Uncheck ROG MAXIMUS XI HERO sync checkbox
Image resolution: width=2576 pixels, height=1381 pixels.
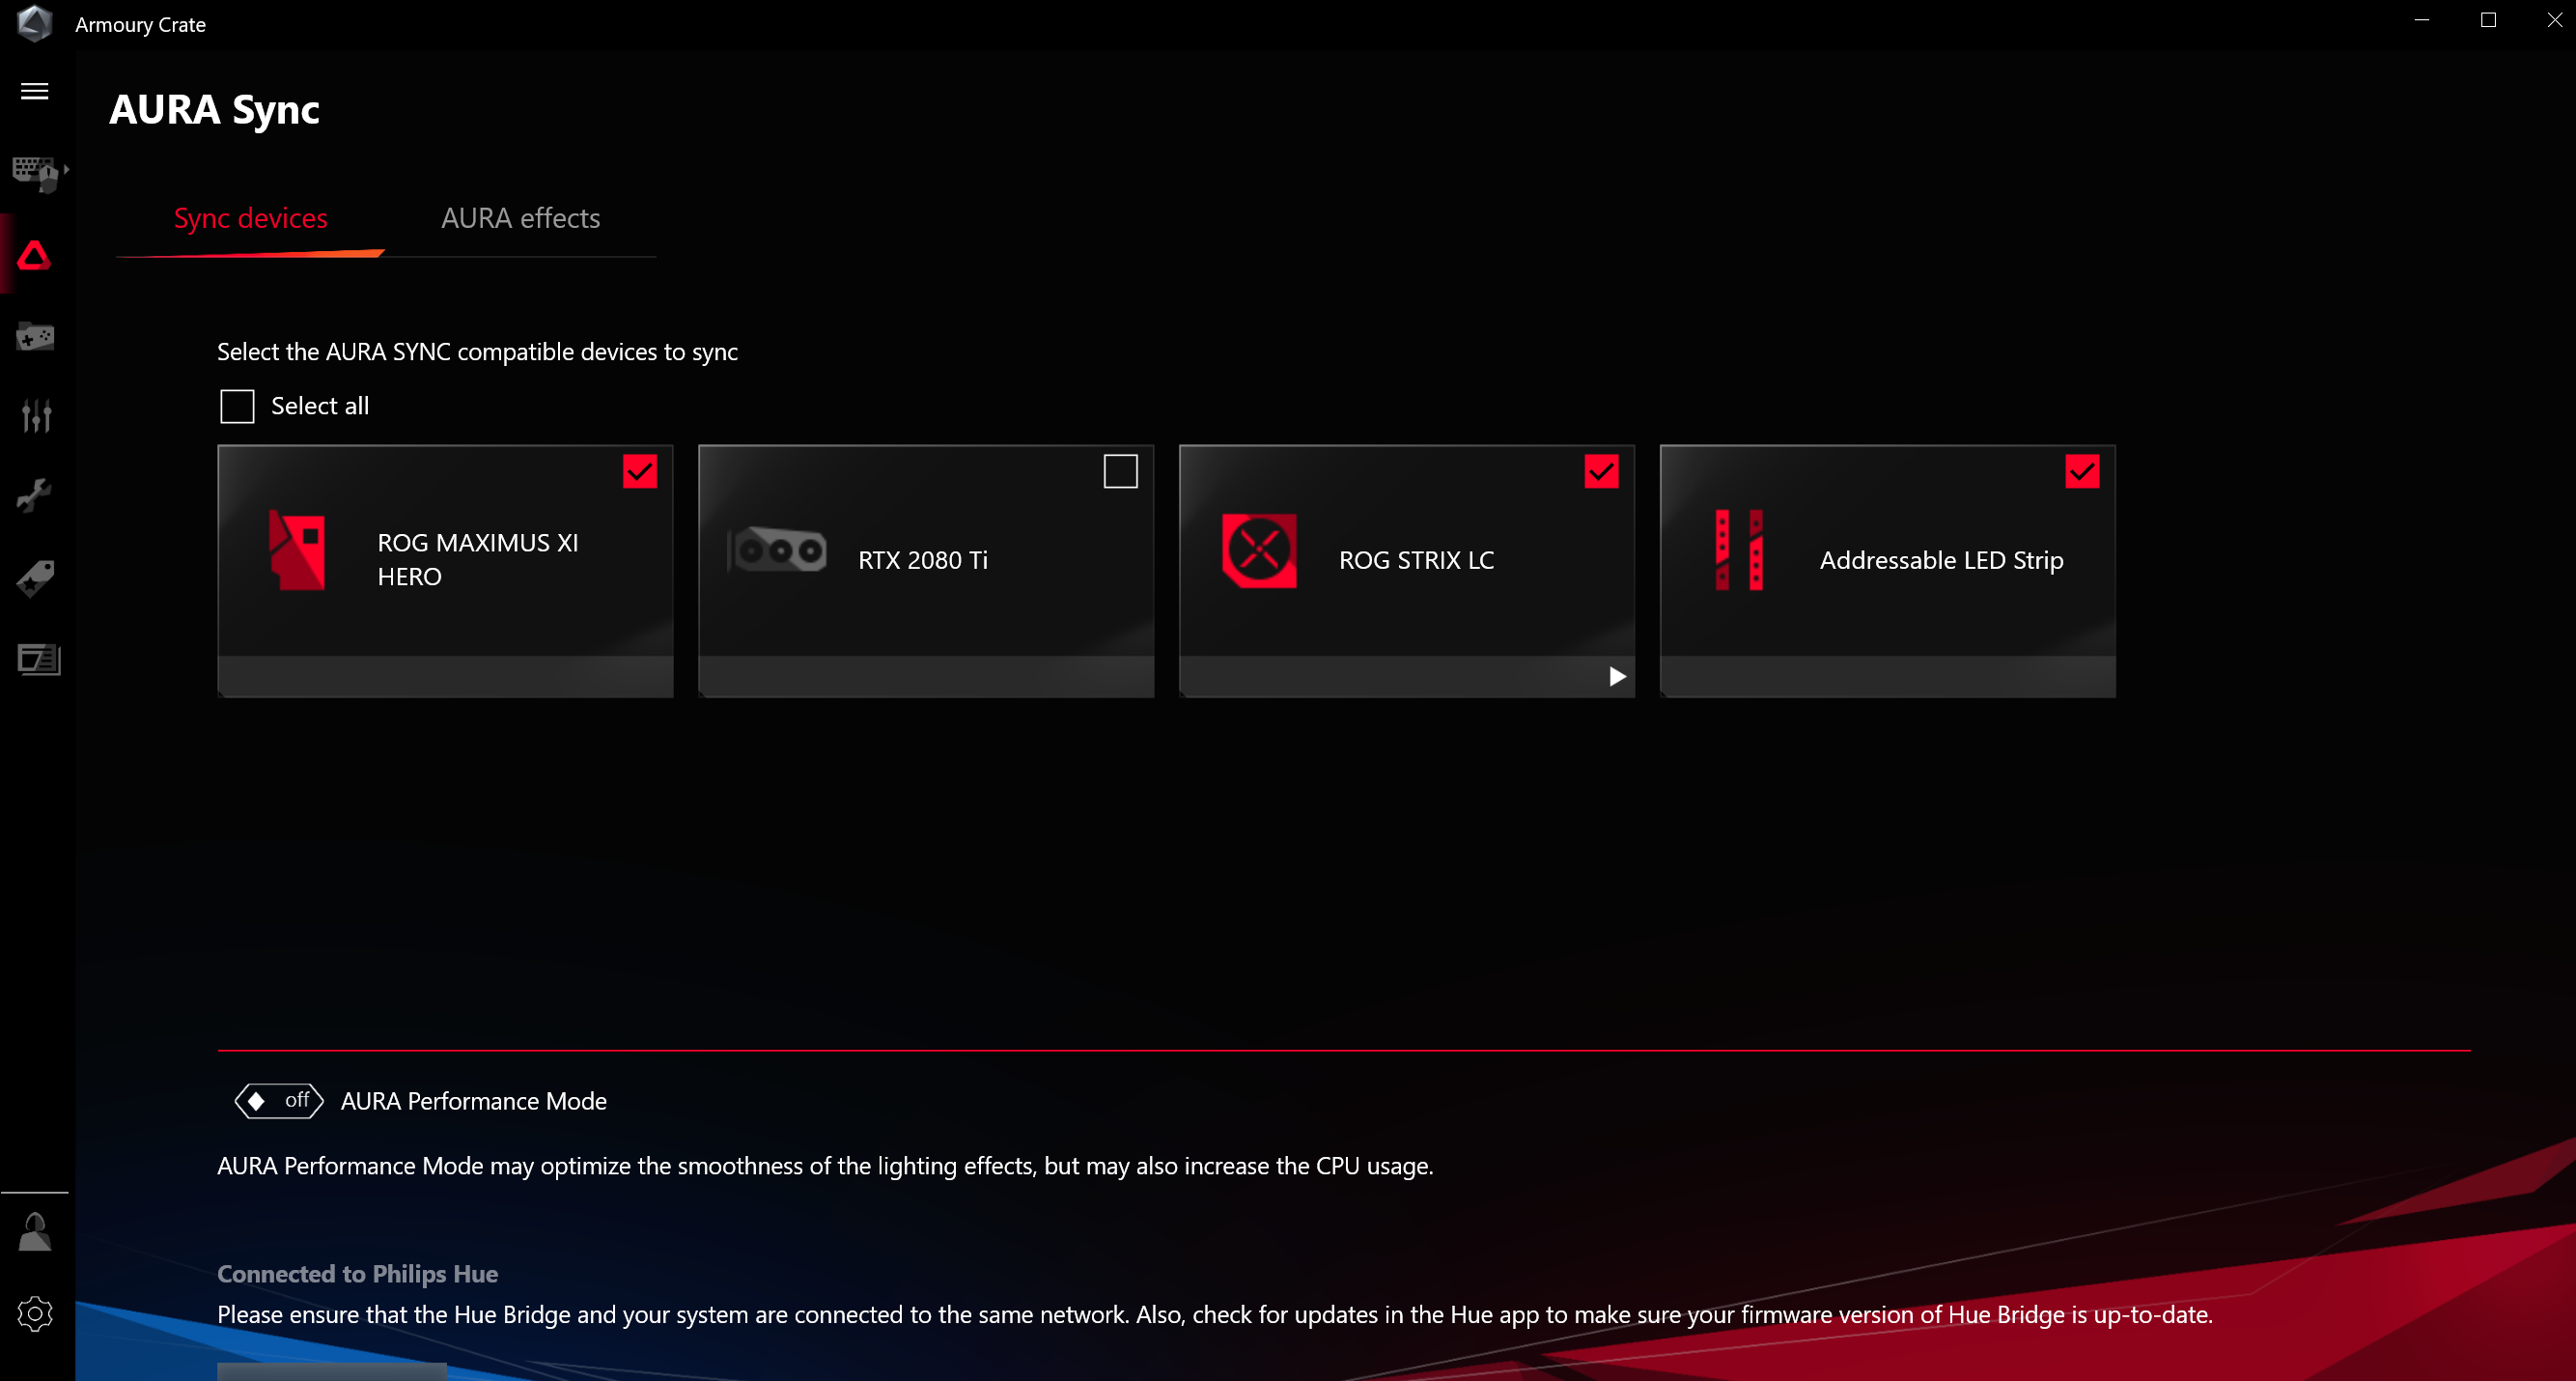click(640, 471)
